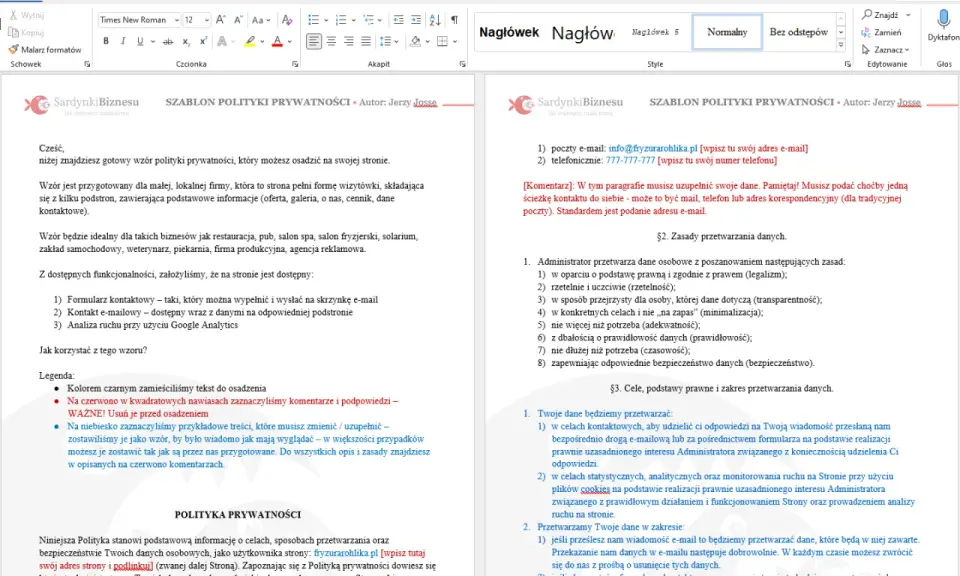Click the Zamień replace button
This screenshot has width=960, height=576.
click(881, 32)
